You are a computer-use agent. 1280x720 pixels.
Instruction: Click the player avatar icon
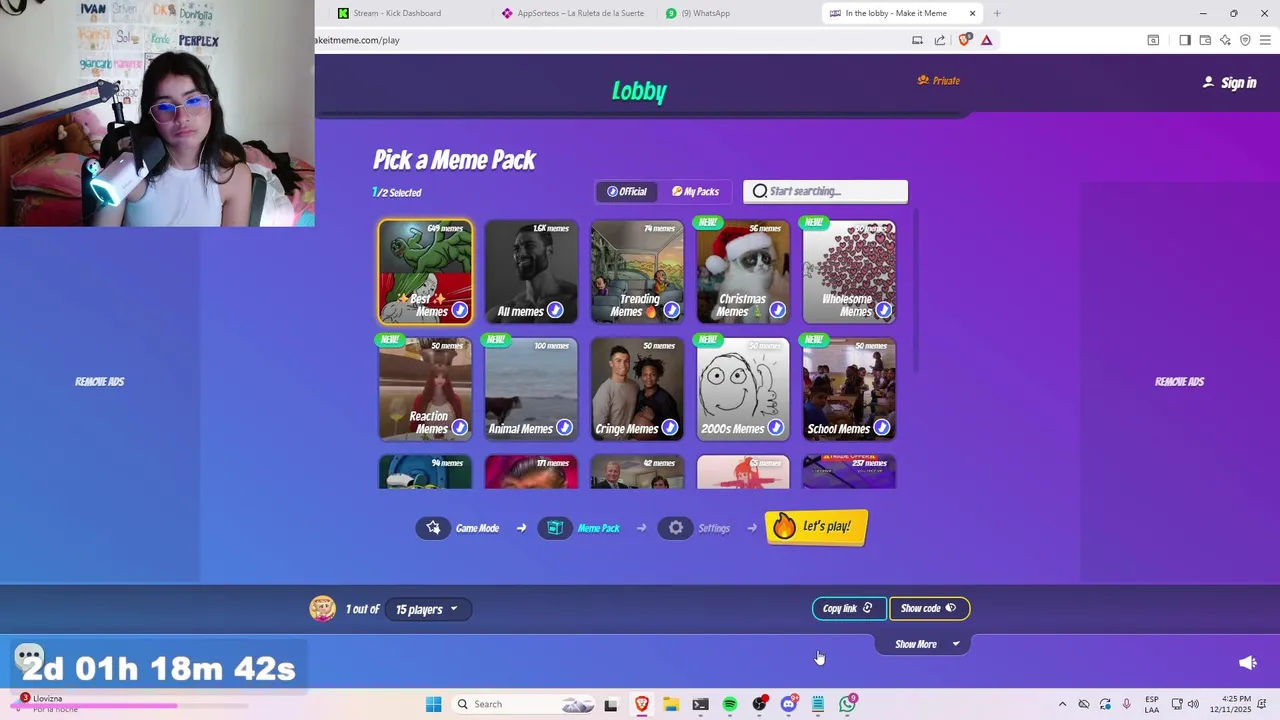pos(322,608)
